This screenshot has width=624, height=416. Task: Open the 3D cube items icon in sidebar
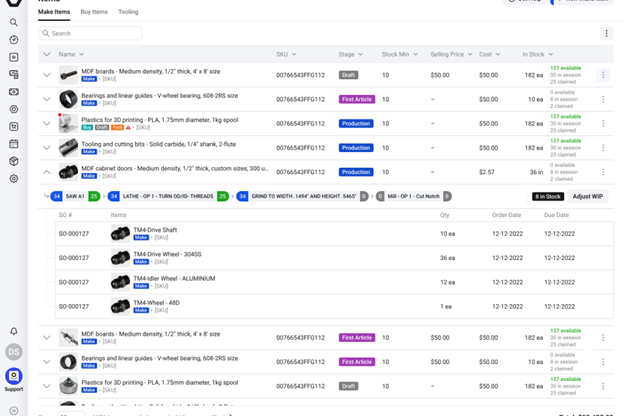14,161
